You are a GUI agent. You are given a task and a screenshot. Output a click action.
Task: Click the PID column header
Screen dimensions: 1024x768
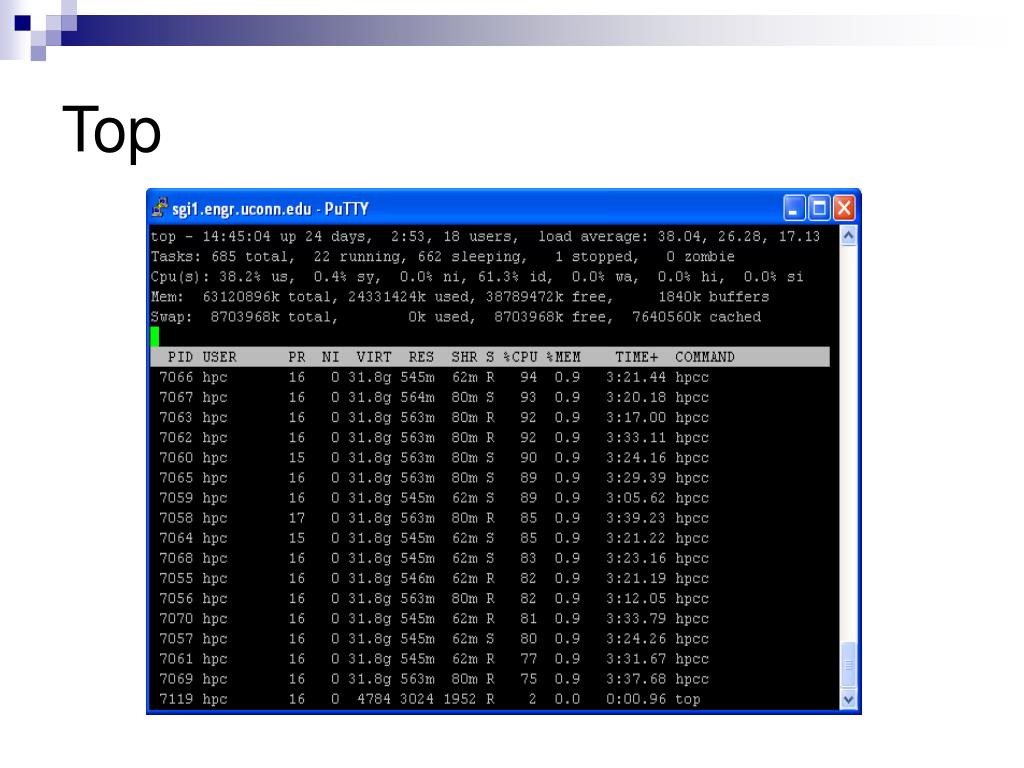point(180,357)
